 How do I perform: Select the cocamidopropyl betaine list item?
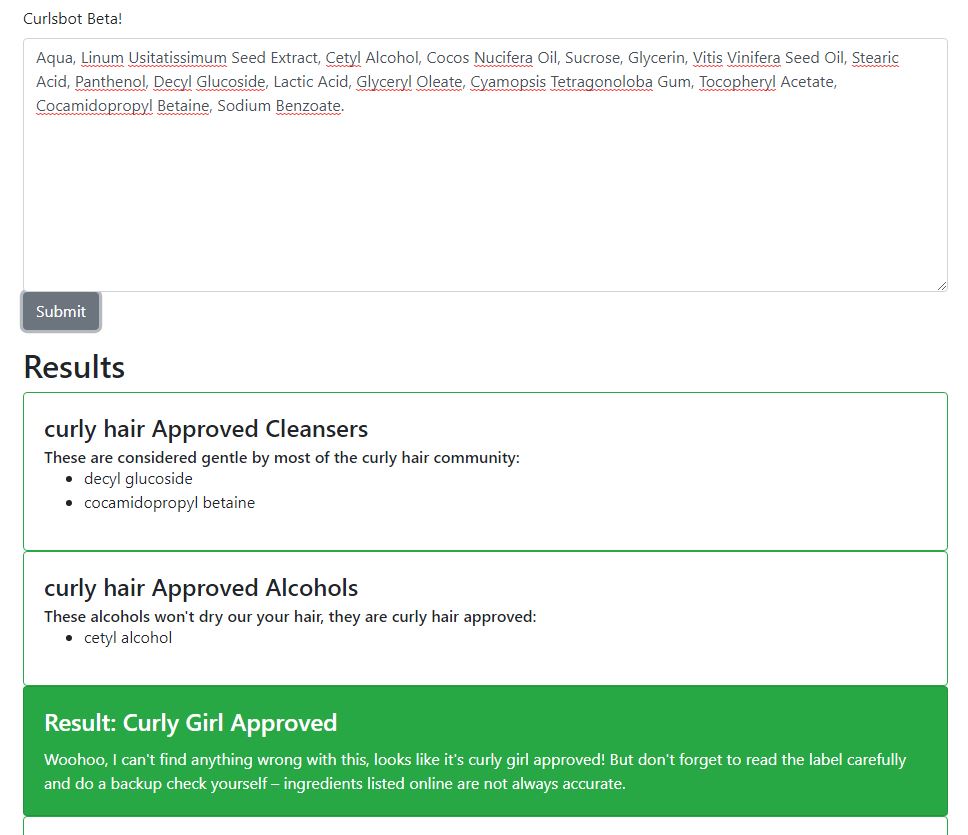tap(169, 503)
